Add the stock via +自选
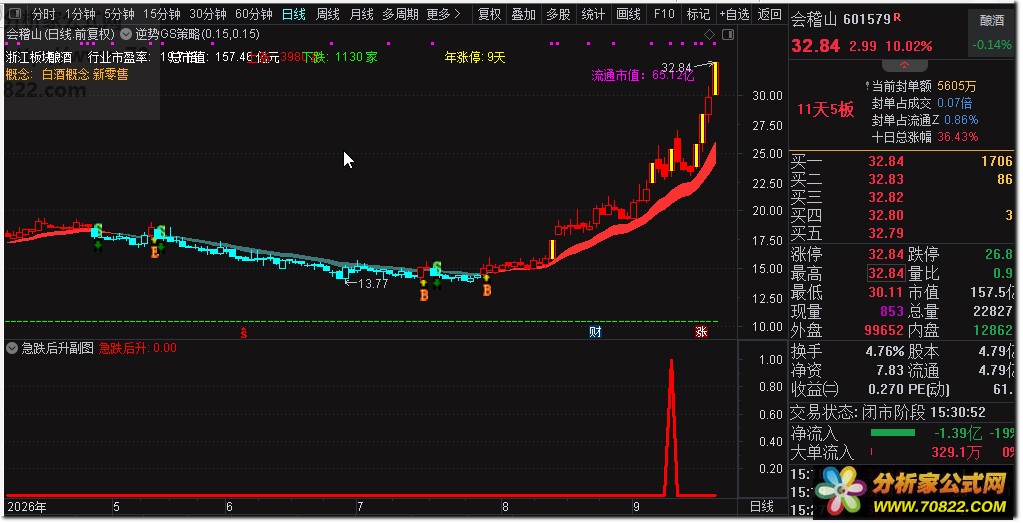This screenshot has width=1023, height=523. 734,14
